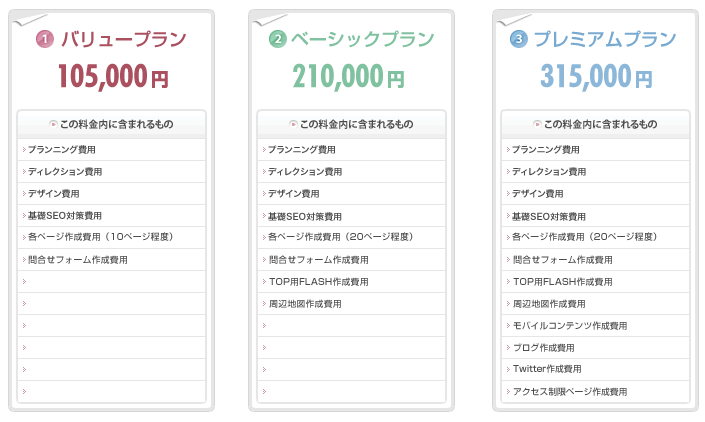Click アクセス制限ページ作成費用 row
This screenshot has height=422, width=705.
[x=595, y=392]
